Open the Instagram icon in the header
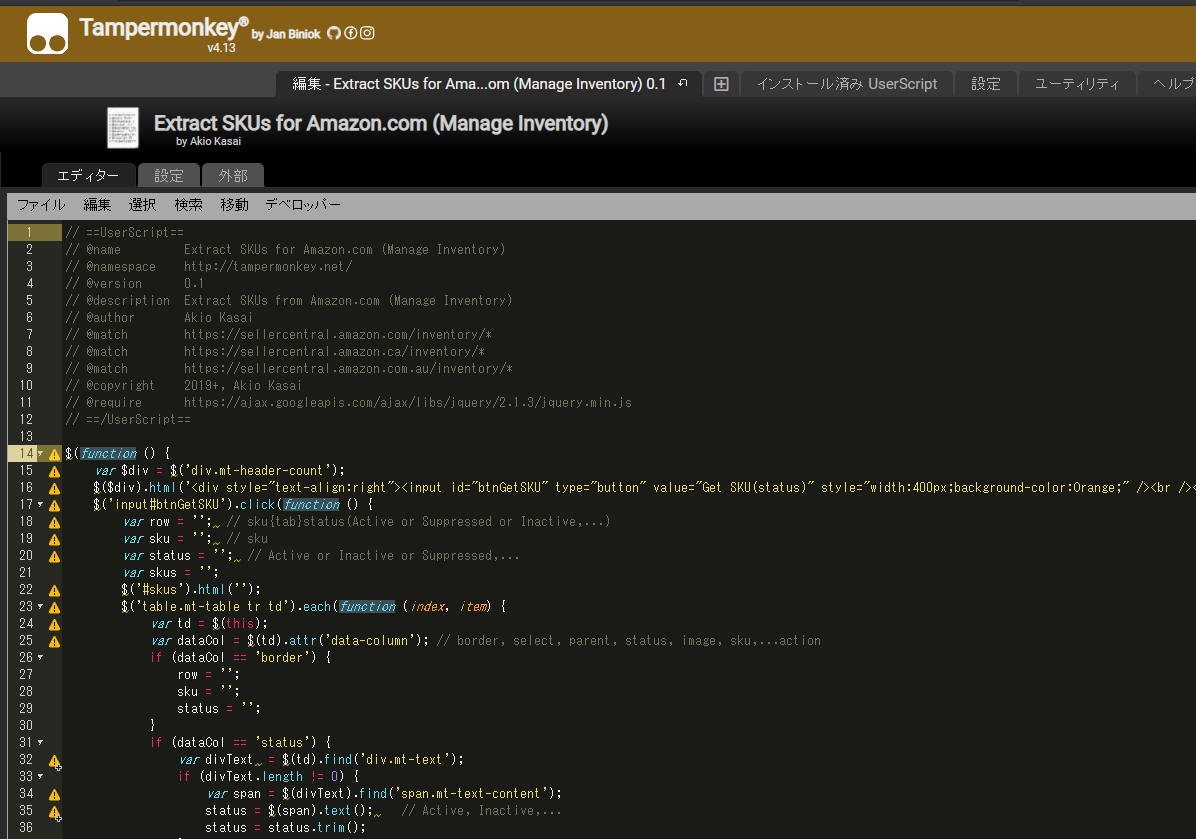1196x839 pixels. [x=367, y=33]
